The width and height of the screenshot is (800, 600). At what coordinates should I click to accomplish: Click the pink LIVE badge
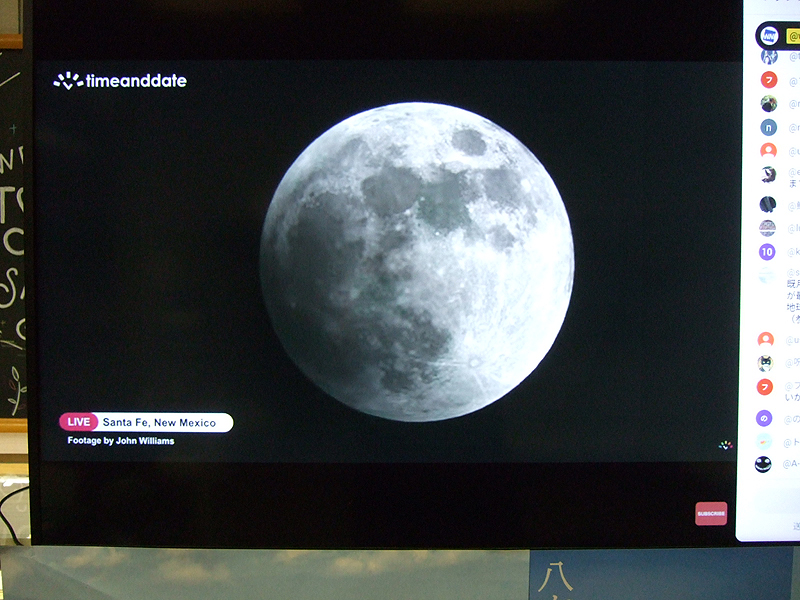tap(79, 422)
